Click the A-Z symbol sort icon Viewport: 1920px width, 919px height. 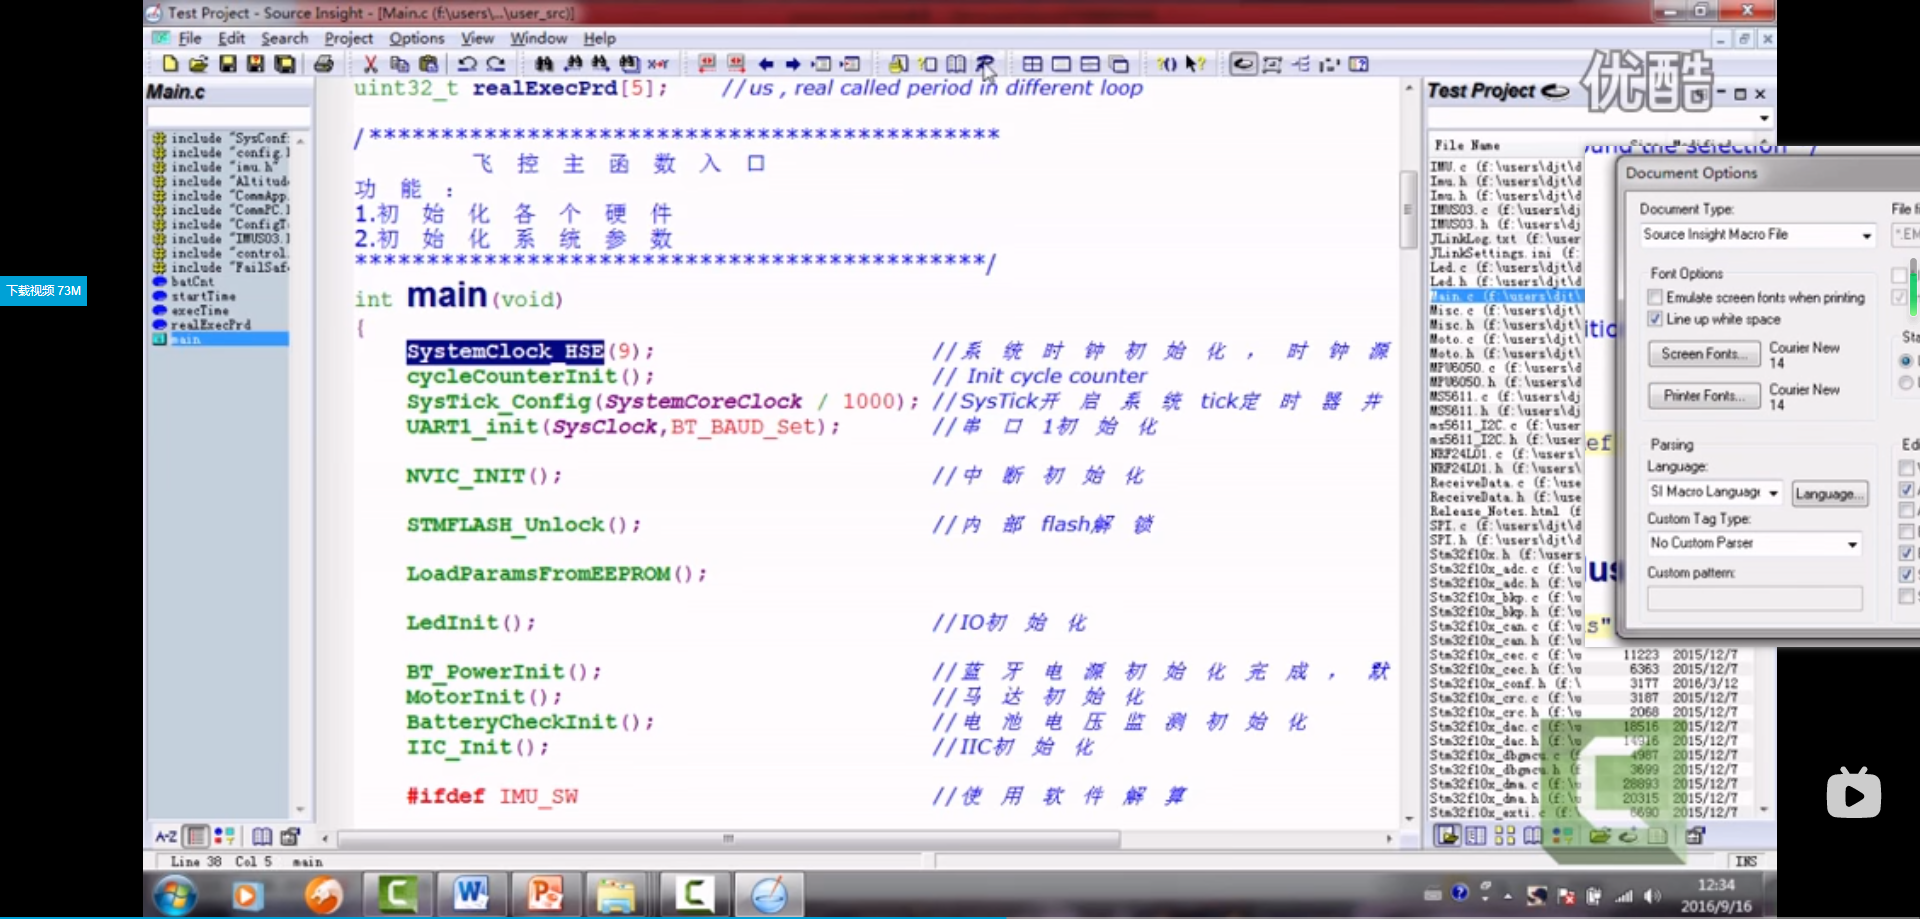(165, 836)
